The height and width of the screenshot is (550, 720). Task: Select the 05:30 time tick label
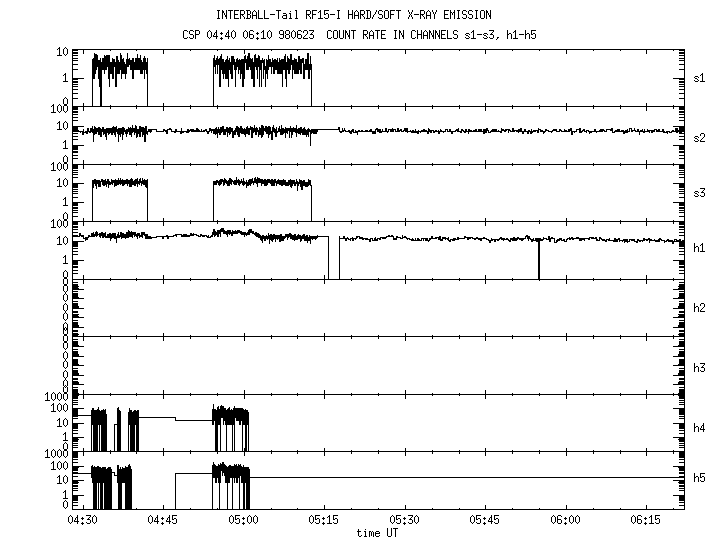405,521
